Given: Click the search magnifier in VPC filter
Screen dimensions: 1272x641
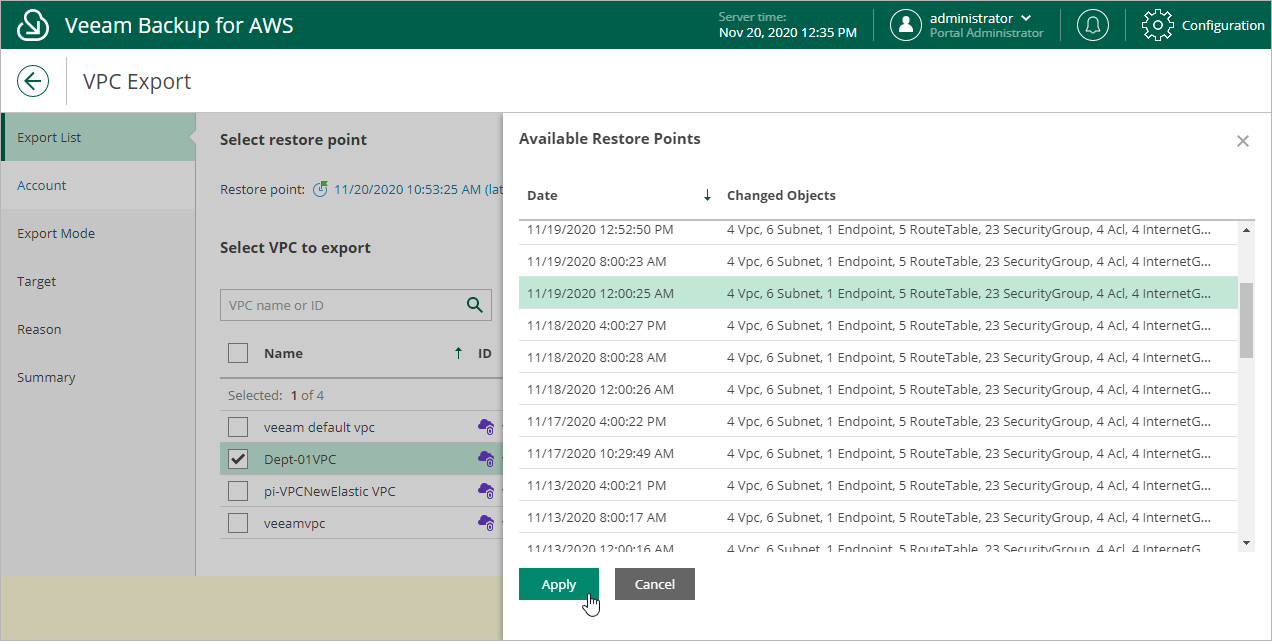Looking at the screenshot, I should [475, 305].
